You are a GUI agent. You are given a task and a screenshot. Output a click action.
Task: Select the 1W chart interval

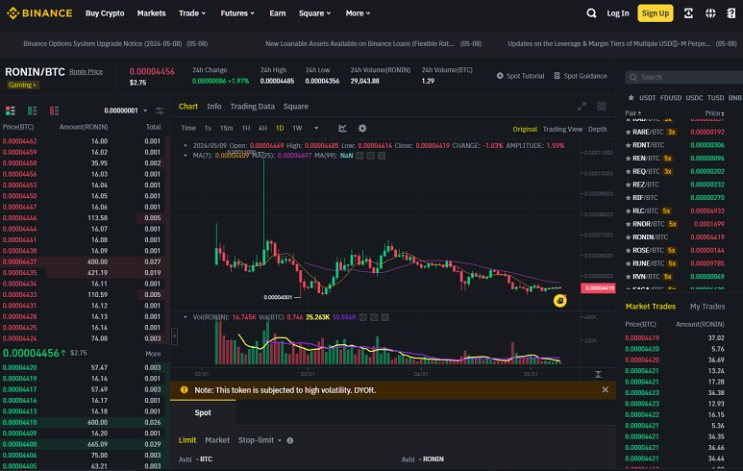297,128
